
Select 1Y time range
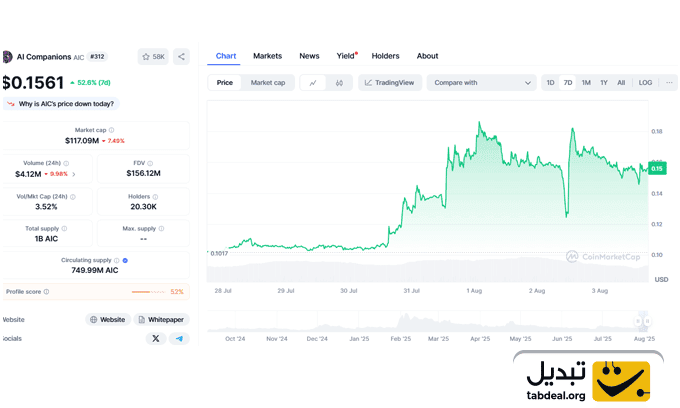coord(604,83)
